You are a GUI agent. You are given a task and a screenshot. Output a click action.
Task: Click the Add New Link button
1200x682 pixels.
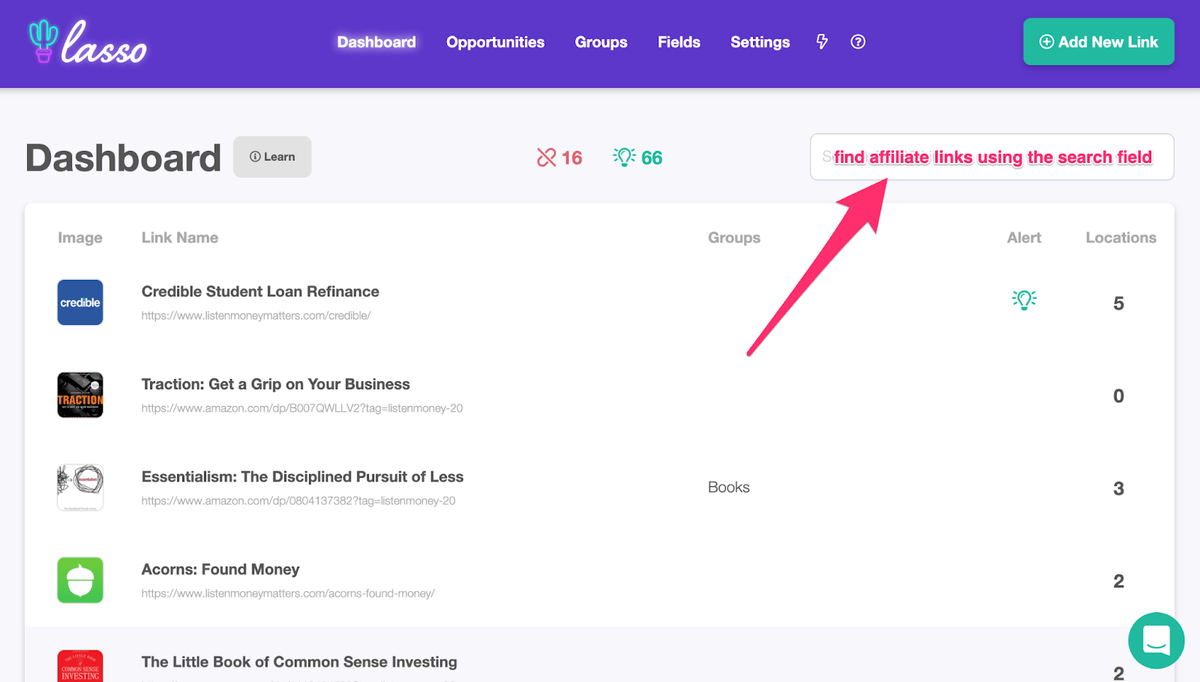1098,42
